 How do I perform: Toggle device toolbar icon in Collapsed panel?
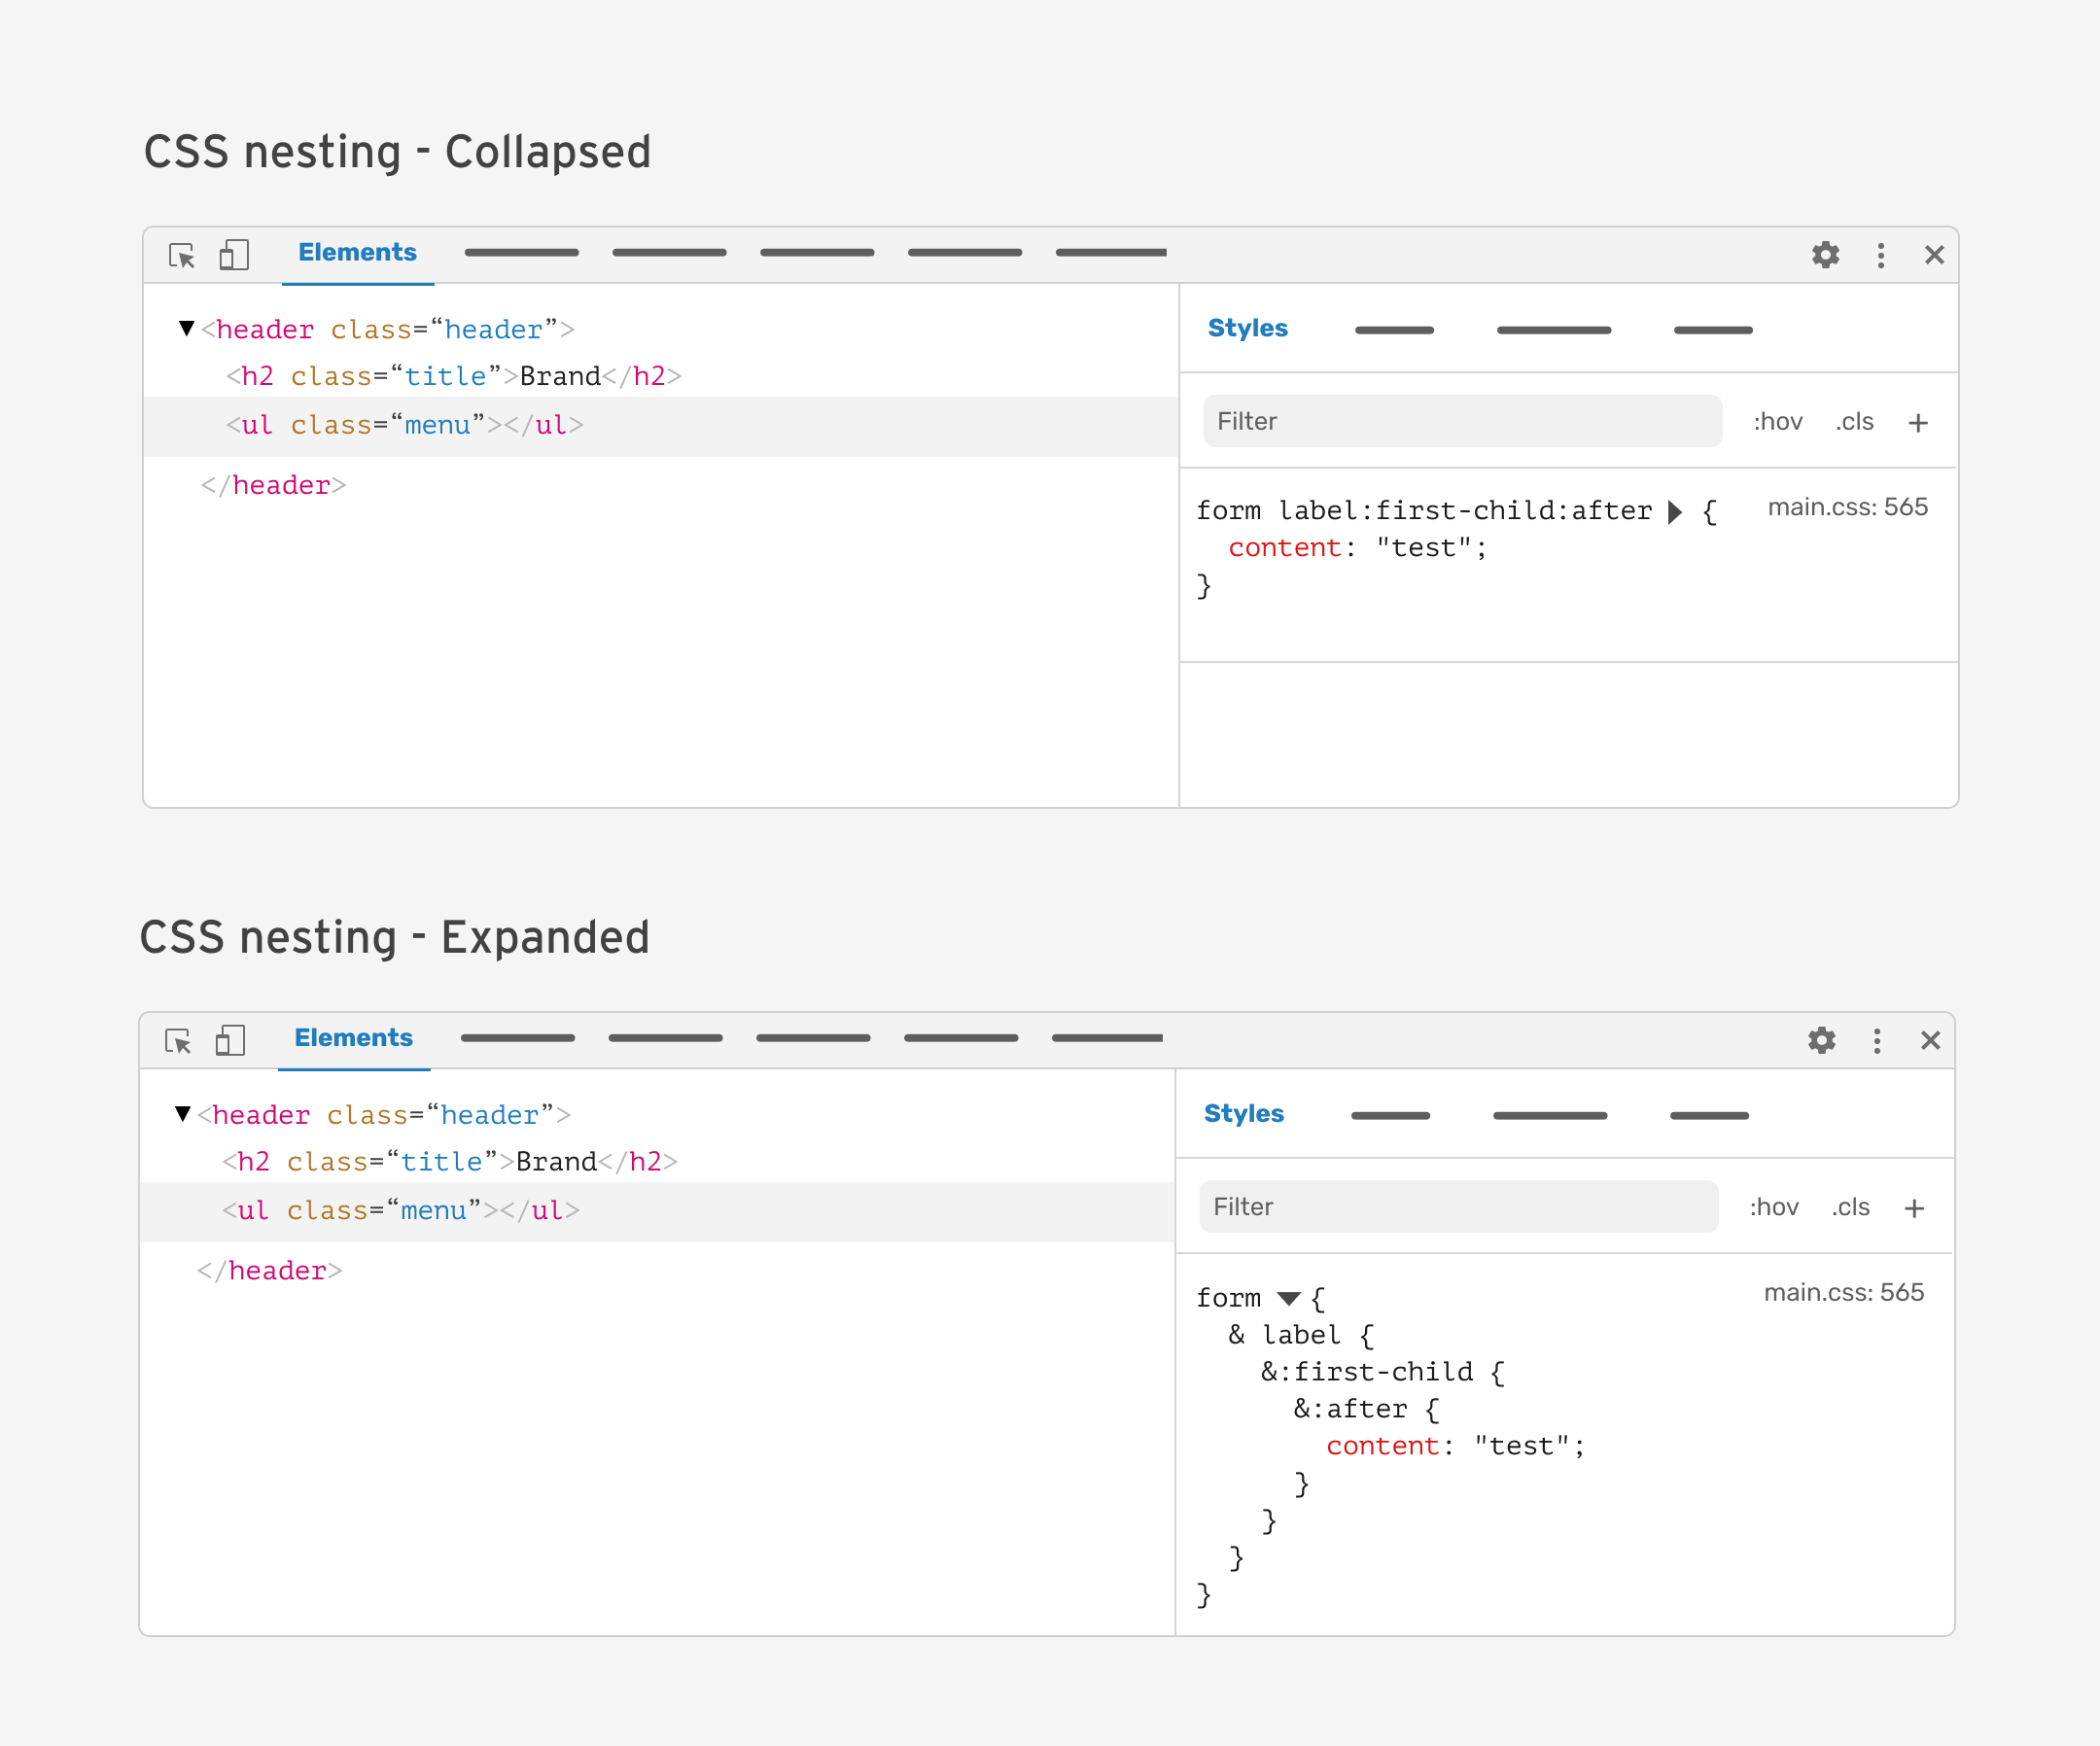[234, 255]
